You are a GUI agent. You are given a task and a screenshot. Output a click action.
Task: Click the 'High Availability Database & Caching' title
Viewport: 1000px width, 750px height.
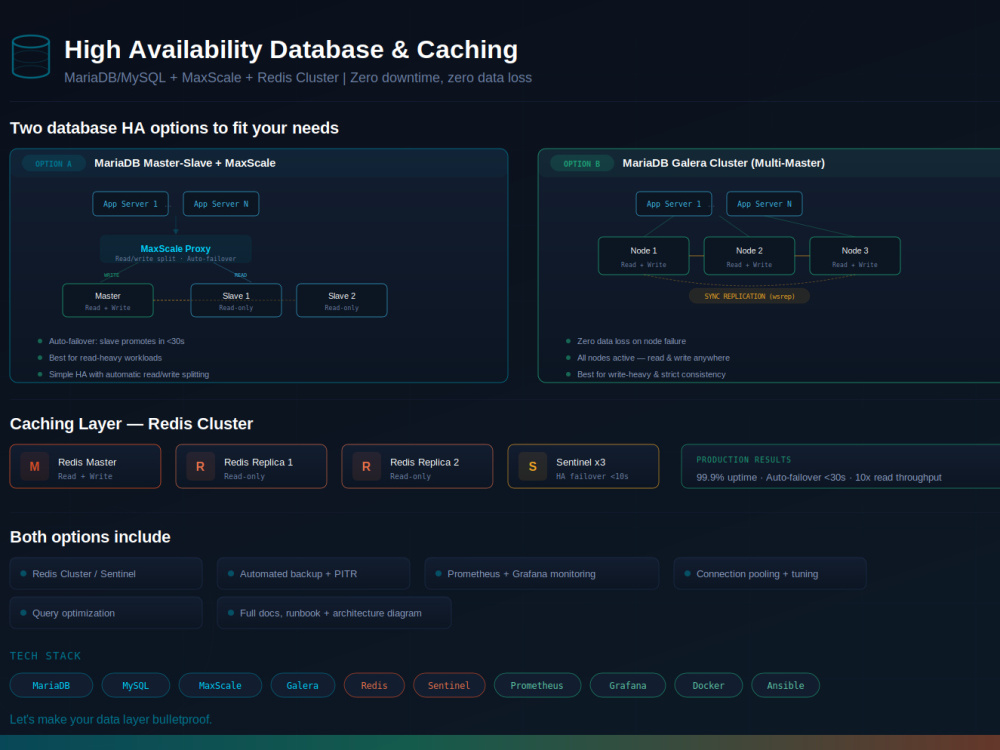(291, 50)
